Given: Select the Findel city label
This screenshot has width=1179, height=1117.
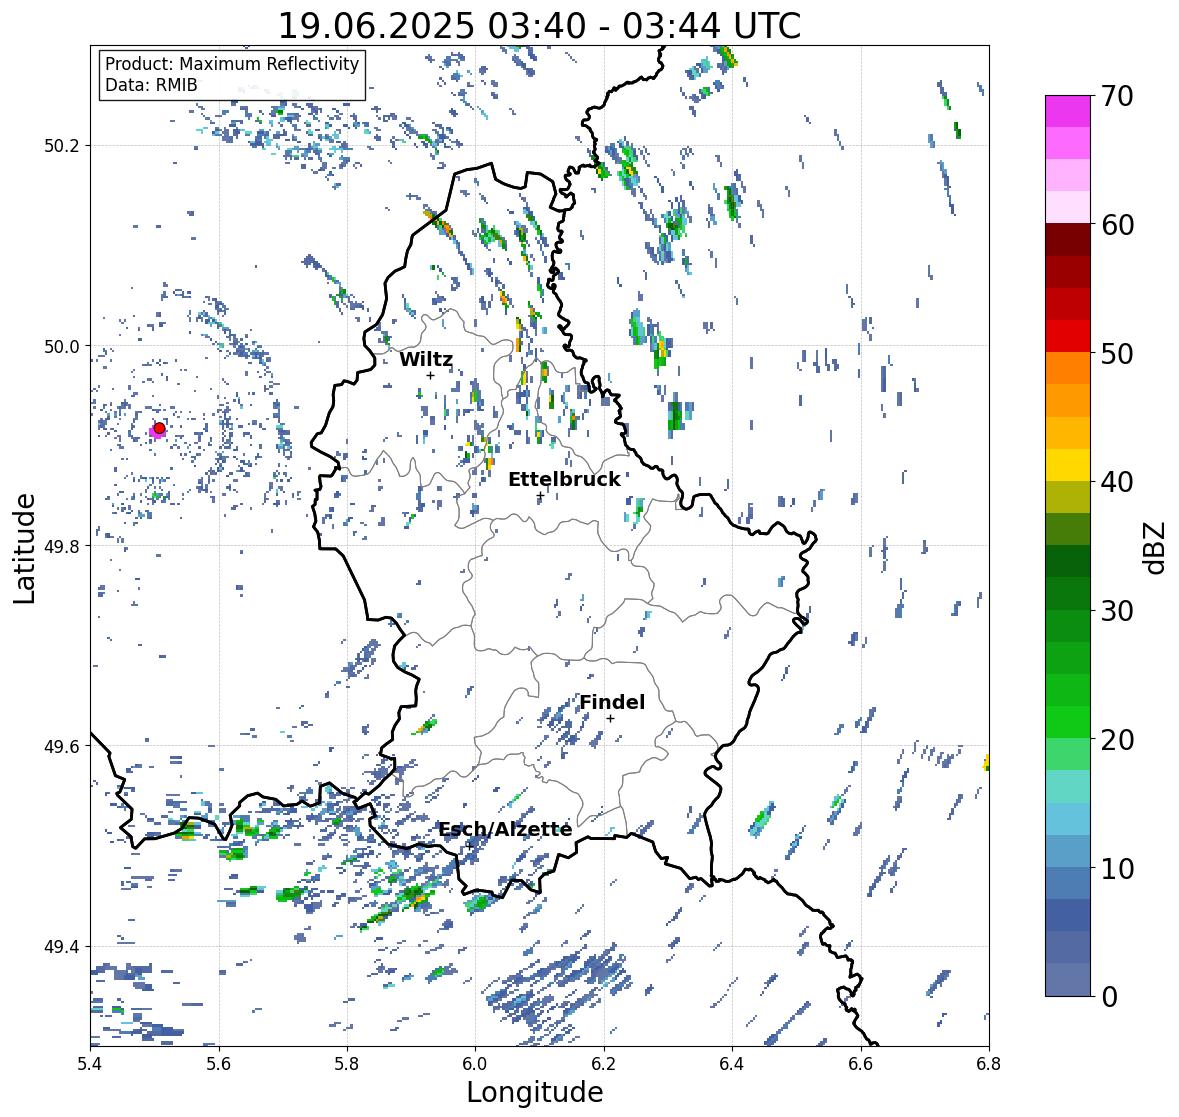Looking at the screenshot, I should [612, 702].
